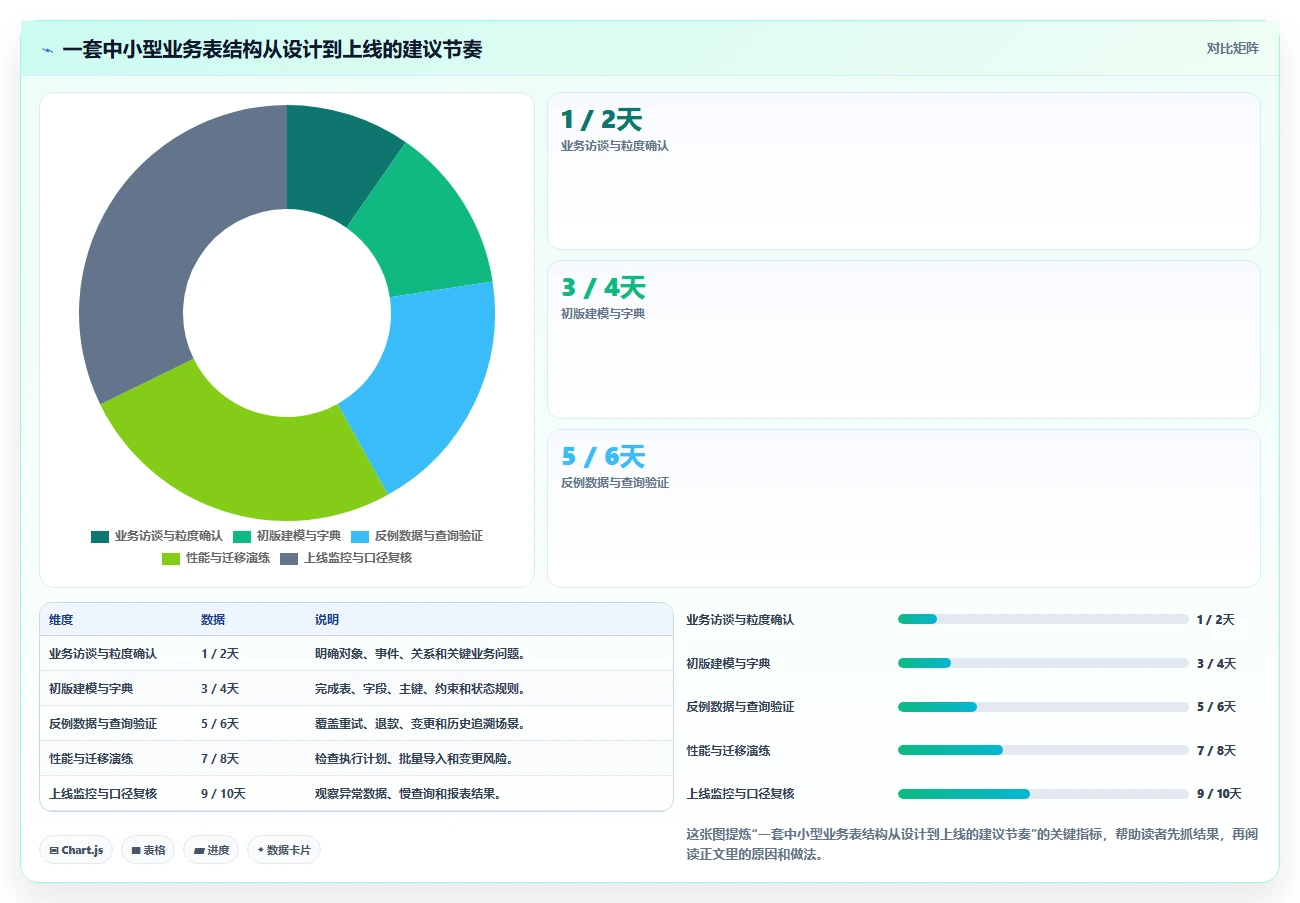The width and height of the screenshot is (1300, 903).
Task: Click the 初版建模与字典 progress bar
Action: tap(1043, 663)
